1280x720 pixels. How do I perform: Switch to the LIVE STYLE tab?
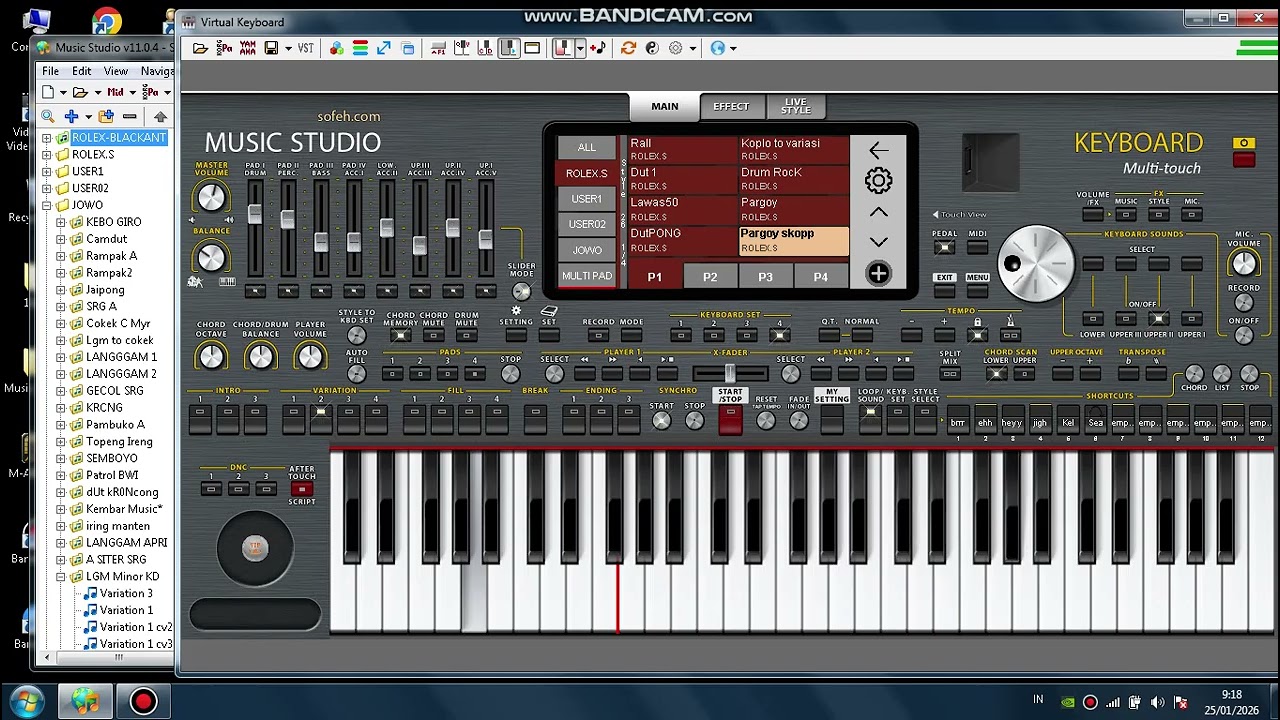796,106
